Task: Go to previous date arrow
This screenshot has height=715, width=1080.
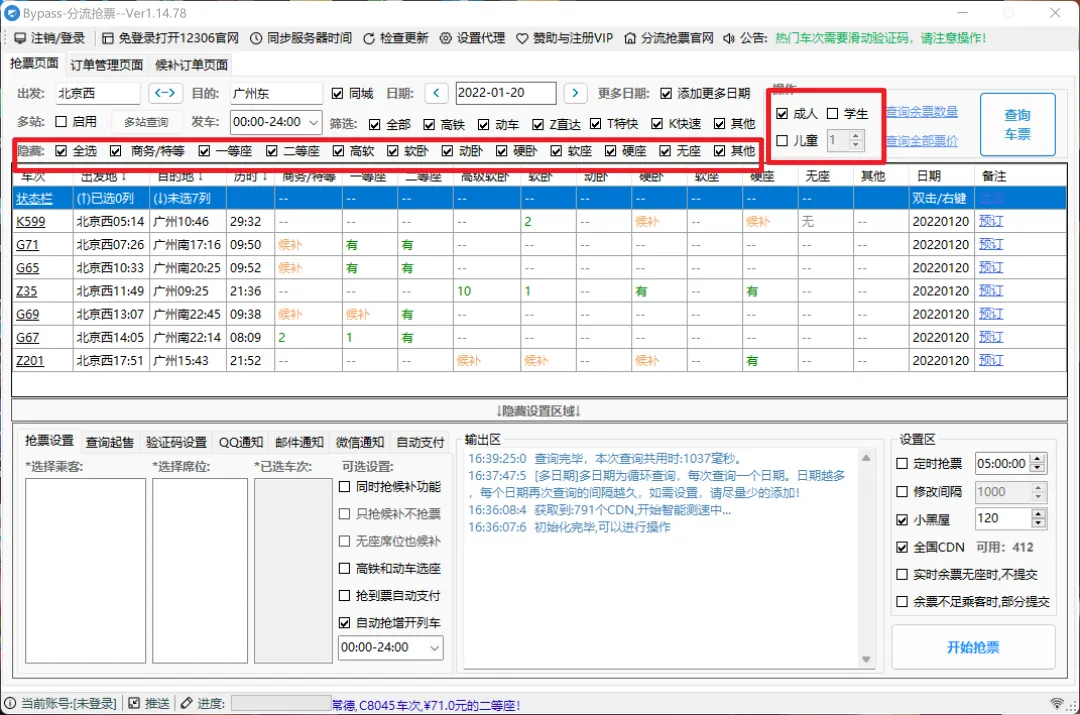Action: (436, 92)
